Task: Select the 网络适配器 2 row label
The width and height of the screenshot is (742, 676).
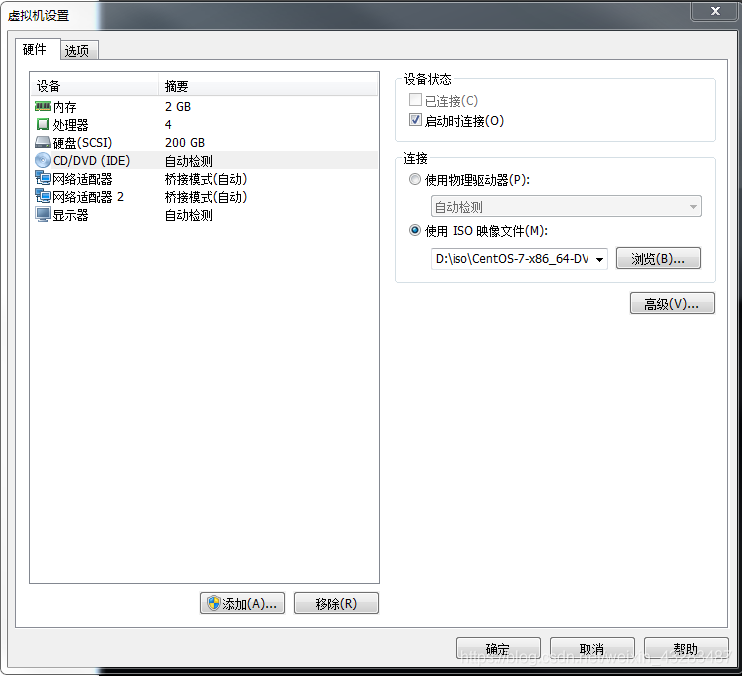Action: [x=88, y=197]
